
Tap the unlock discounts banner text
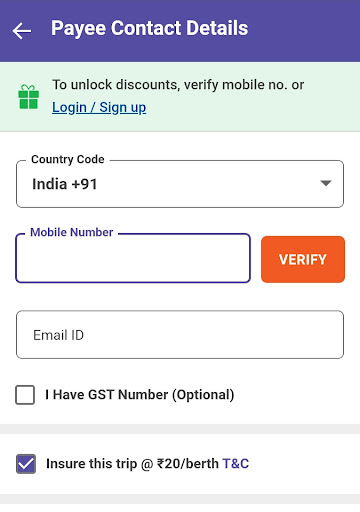pos(178,85)
